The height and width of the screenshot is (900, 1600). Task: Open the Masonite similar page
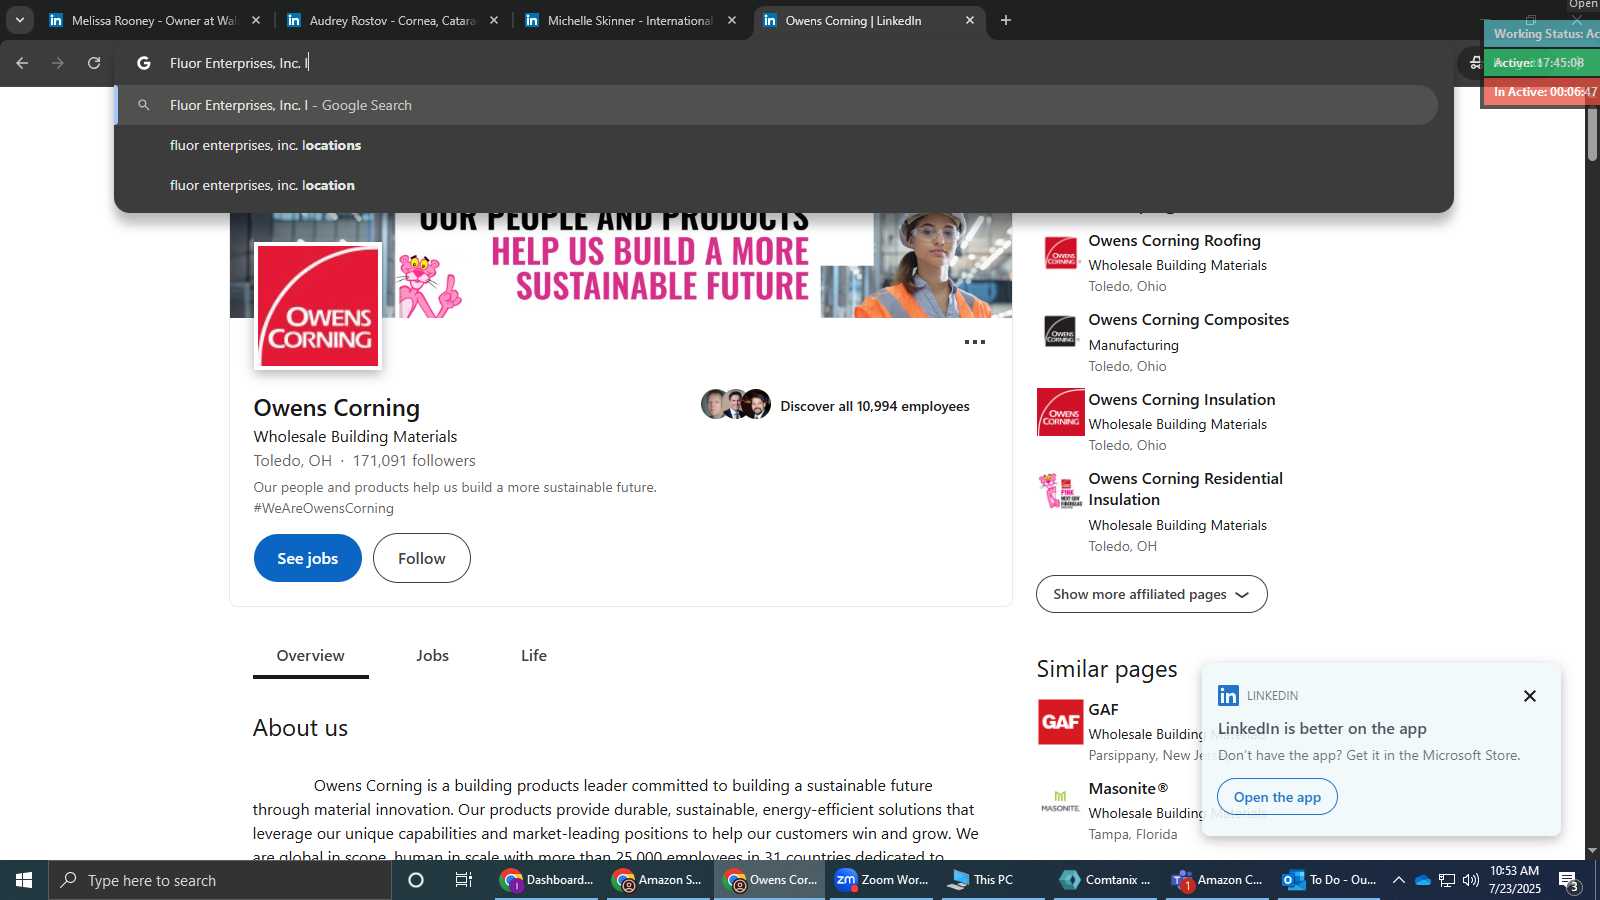click(1128, 789)
